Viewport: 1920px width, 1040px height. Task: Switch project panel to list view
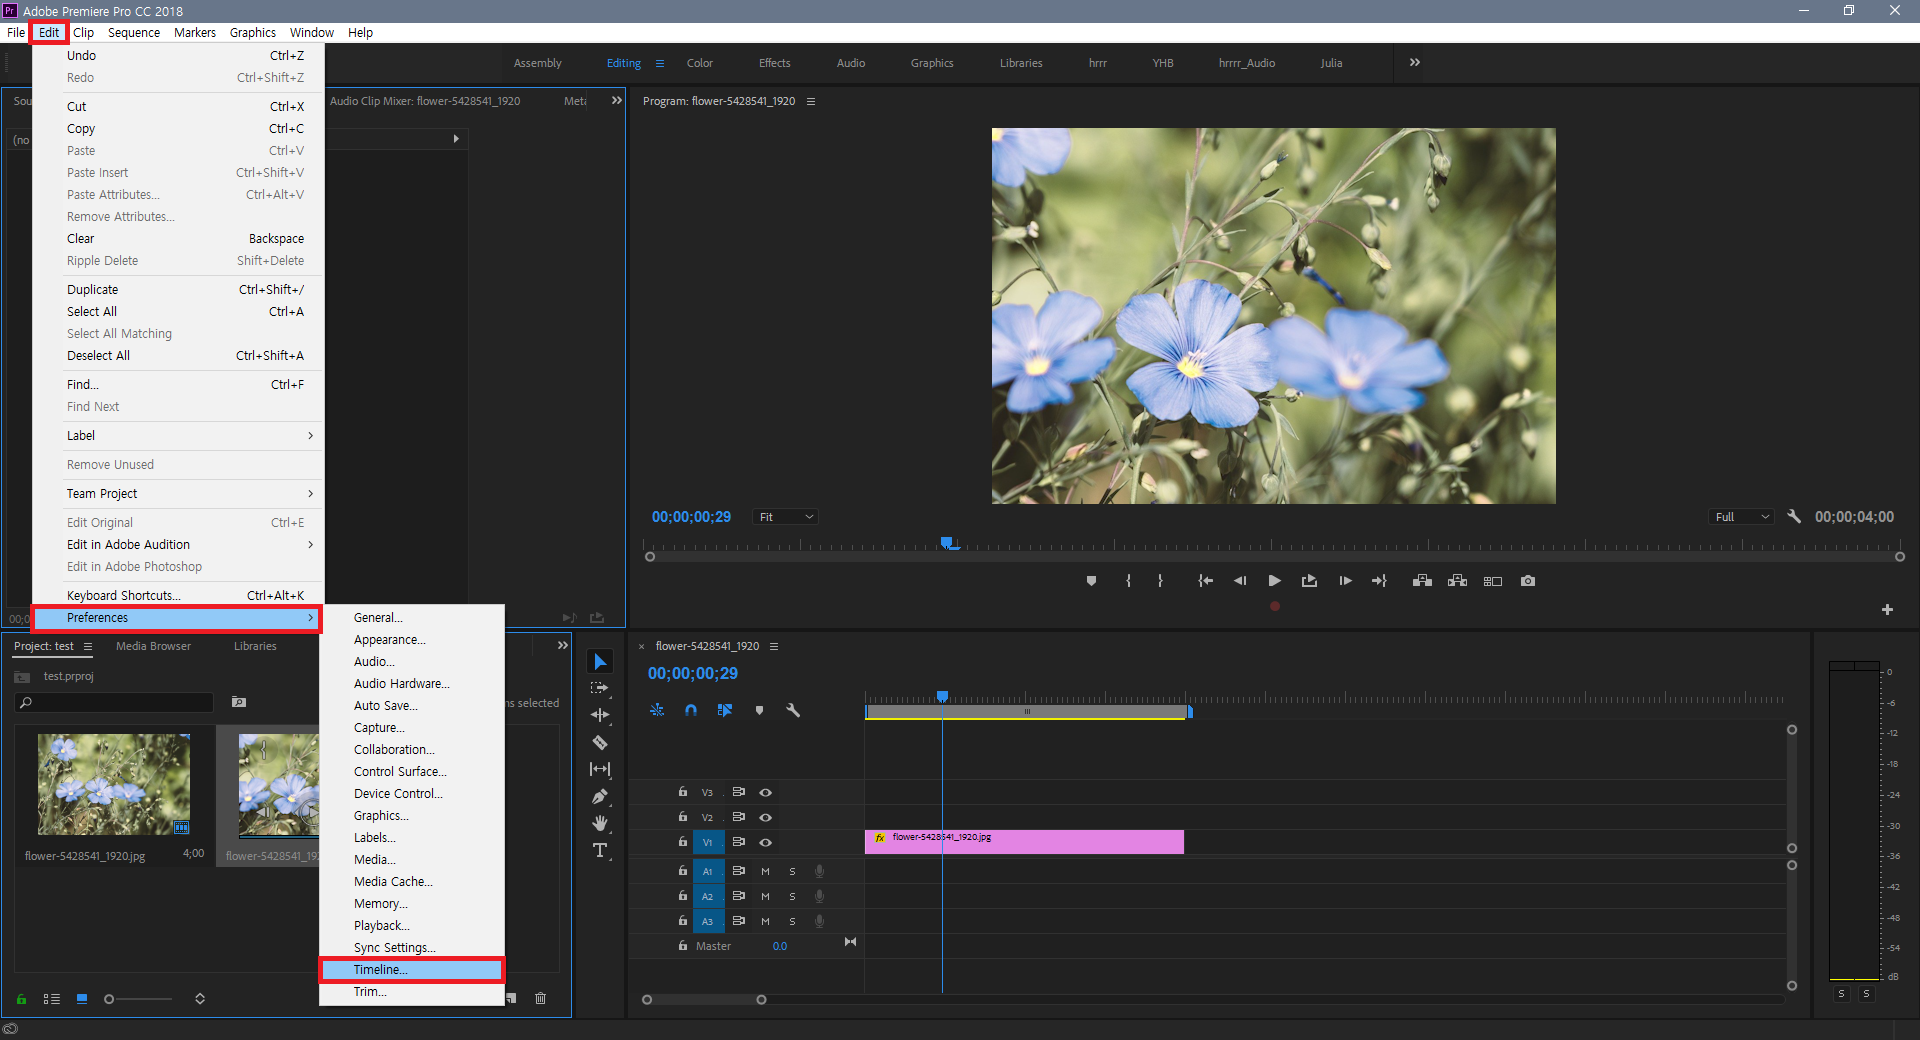pos(52,999)
